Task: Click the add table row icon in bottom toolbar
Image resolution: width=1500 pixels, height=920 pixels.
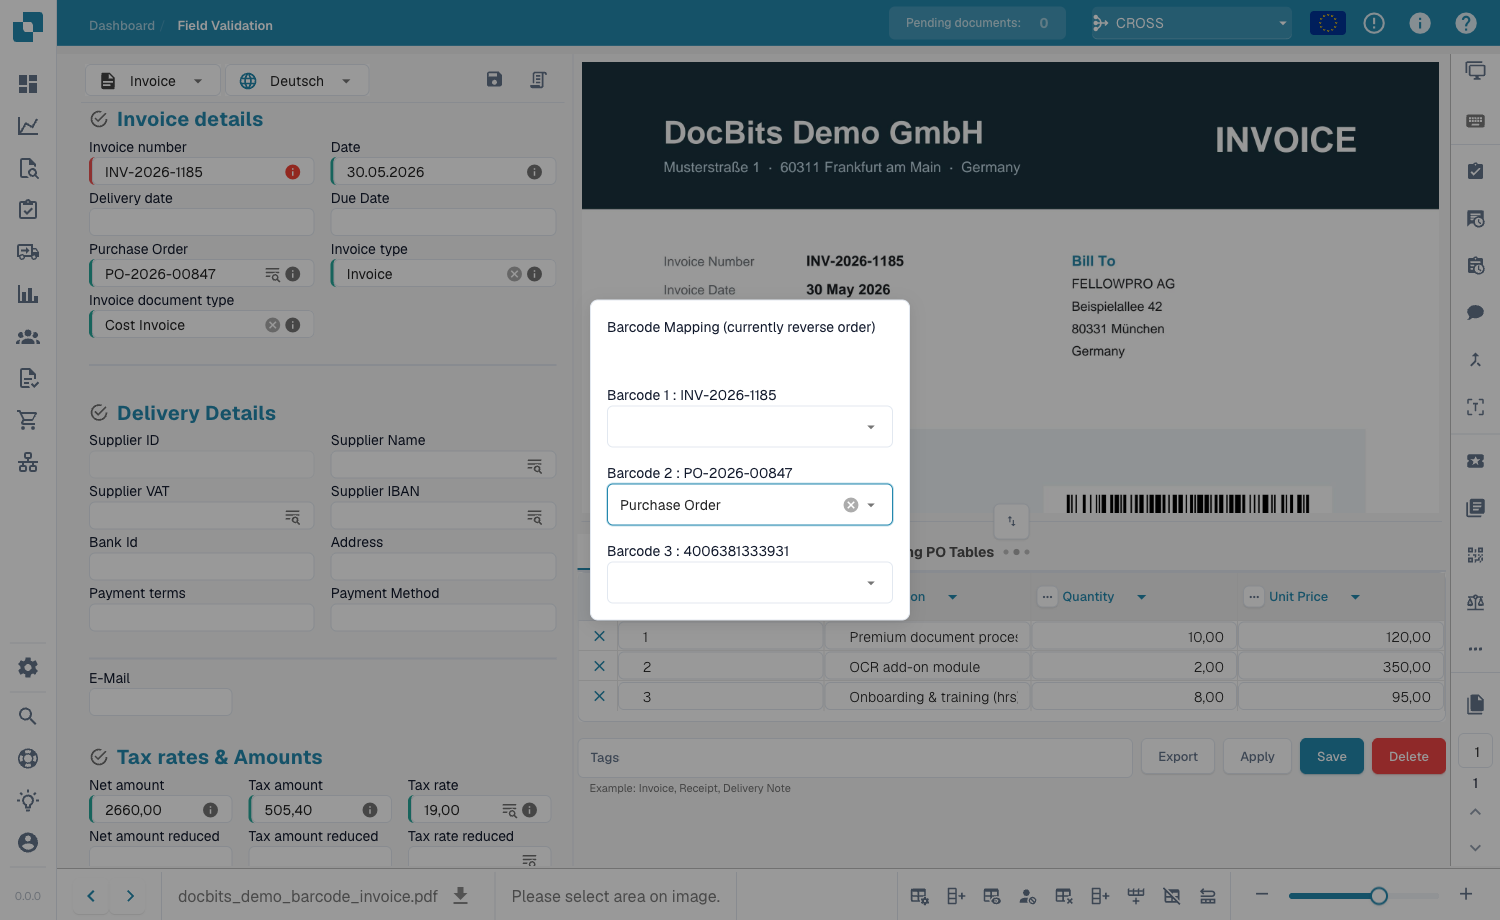Action: pyautogui.click(x=956, y=896)
